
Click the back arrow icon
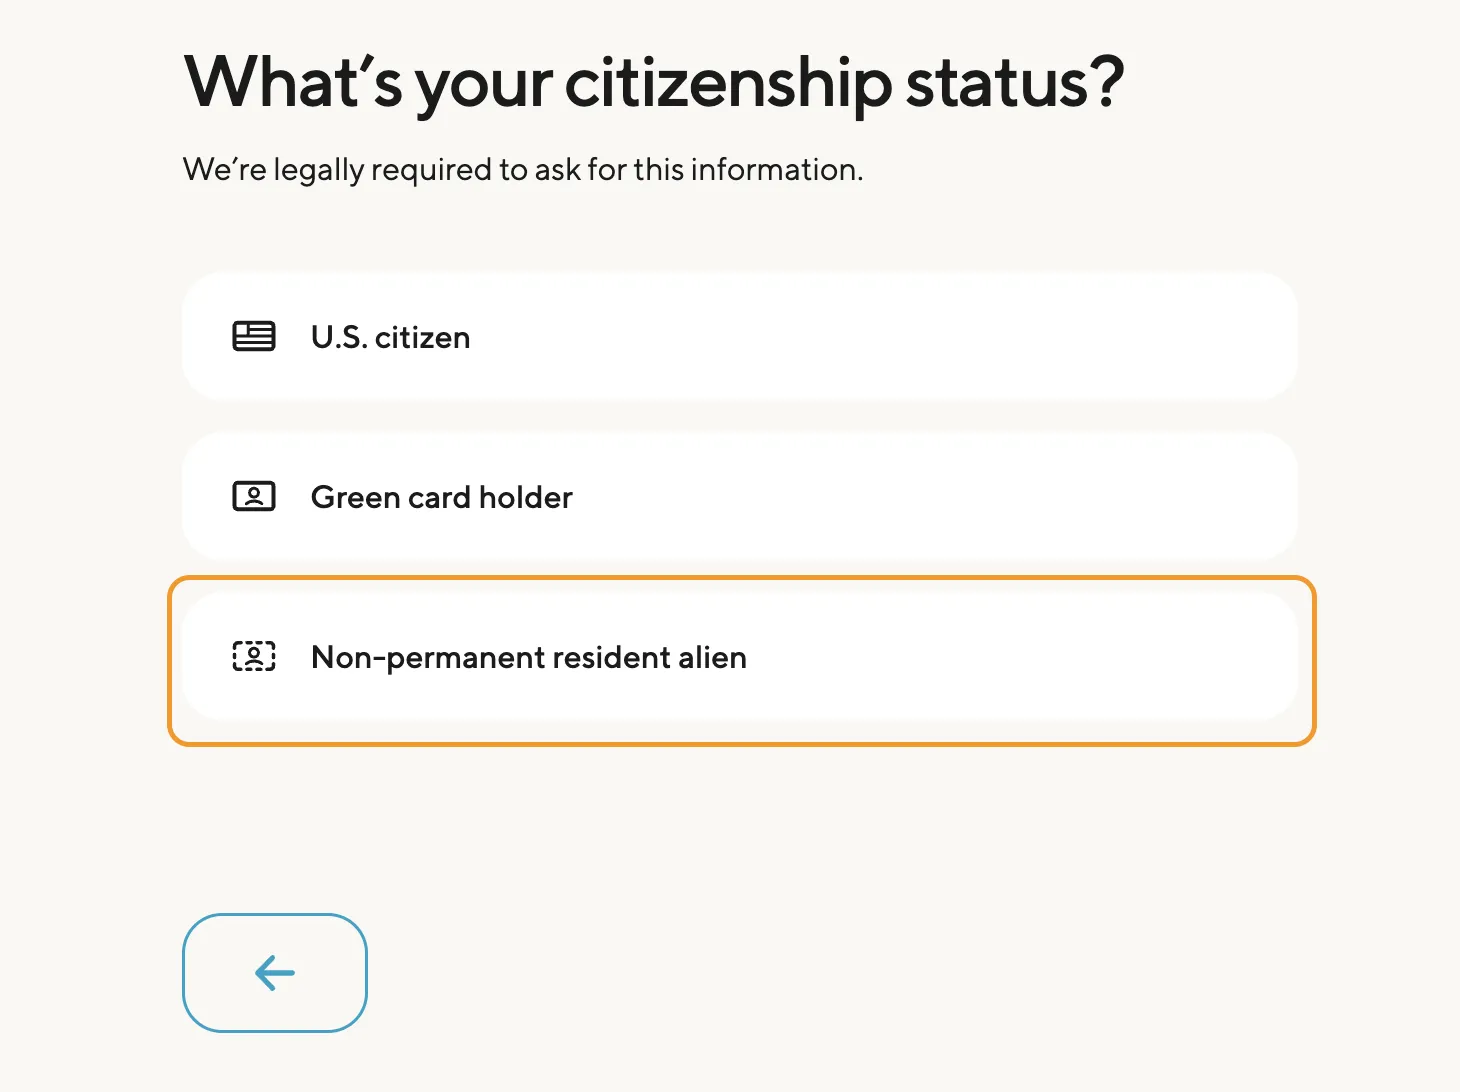point(273,973)
